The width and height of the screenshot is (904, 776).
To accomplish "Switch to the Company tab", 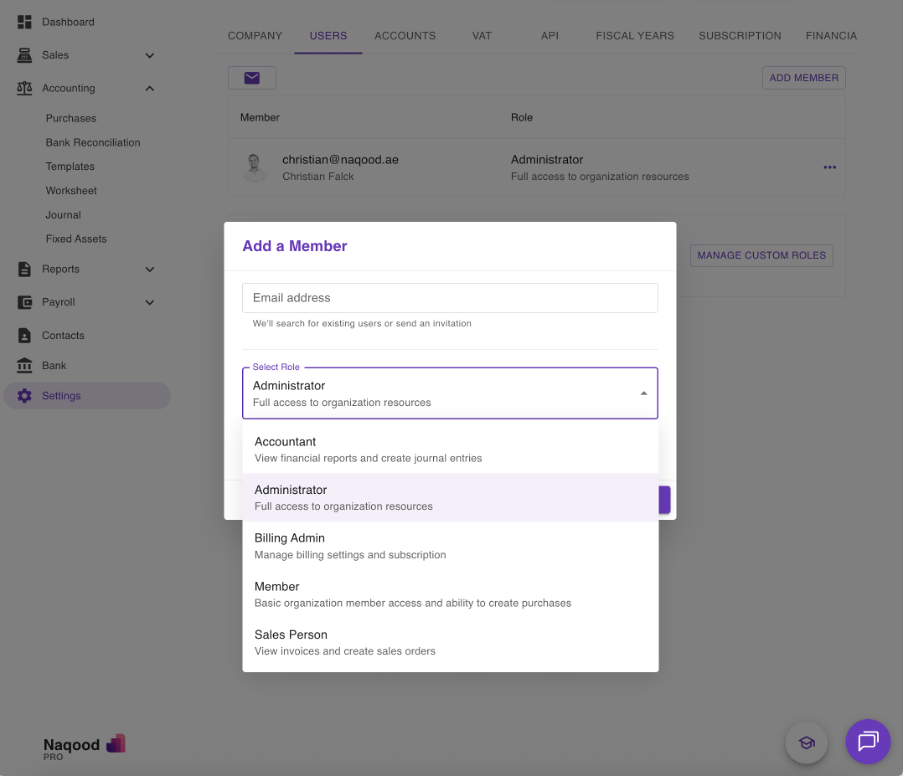I will 255,36.
